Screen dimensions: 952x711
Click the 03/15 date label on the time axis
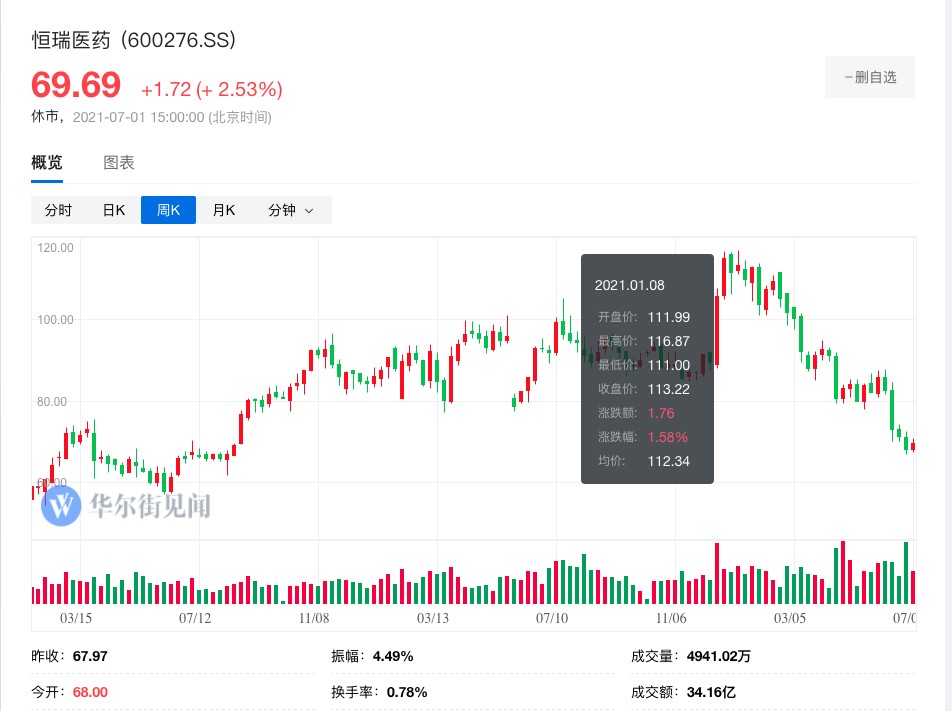pyautogui.click(x=76, y=619)
